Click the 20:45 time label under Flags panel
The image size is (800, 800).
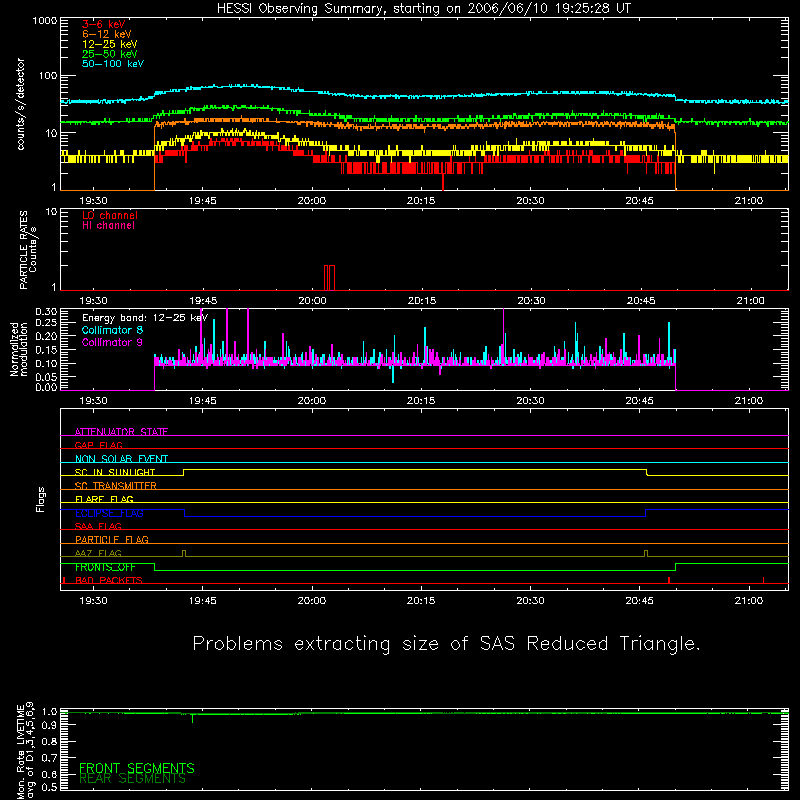640,601
